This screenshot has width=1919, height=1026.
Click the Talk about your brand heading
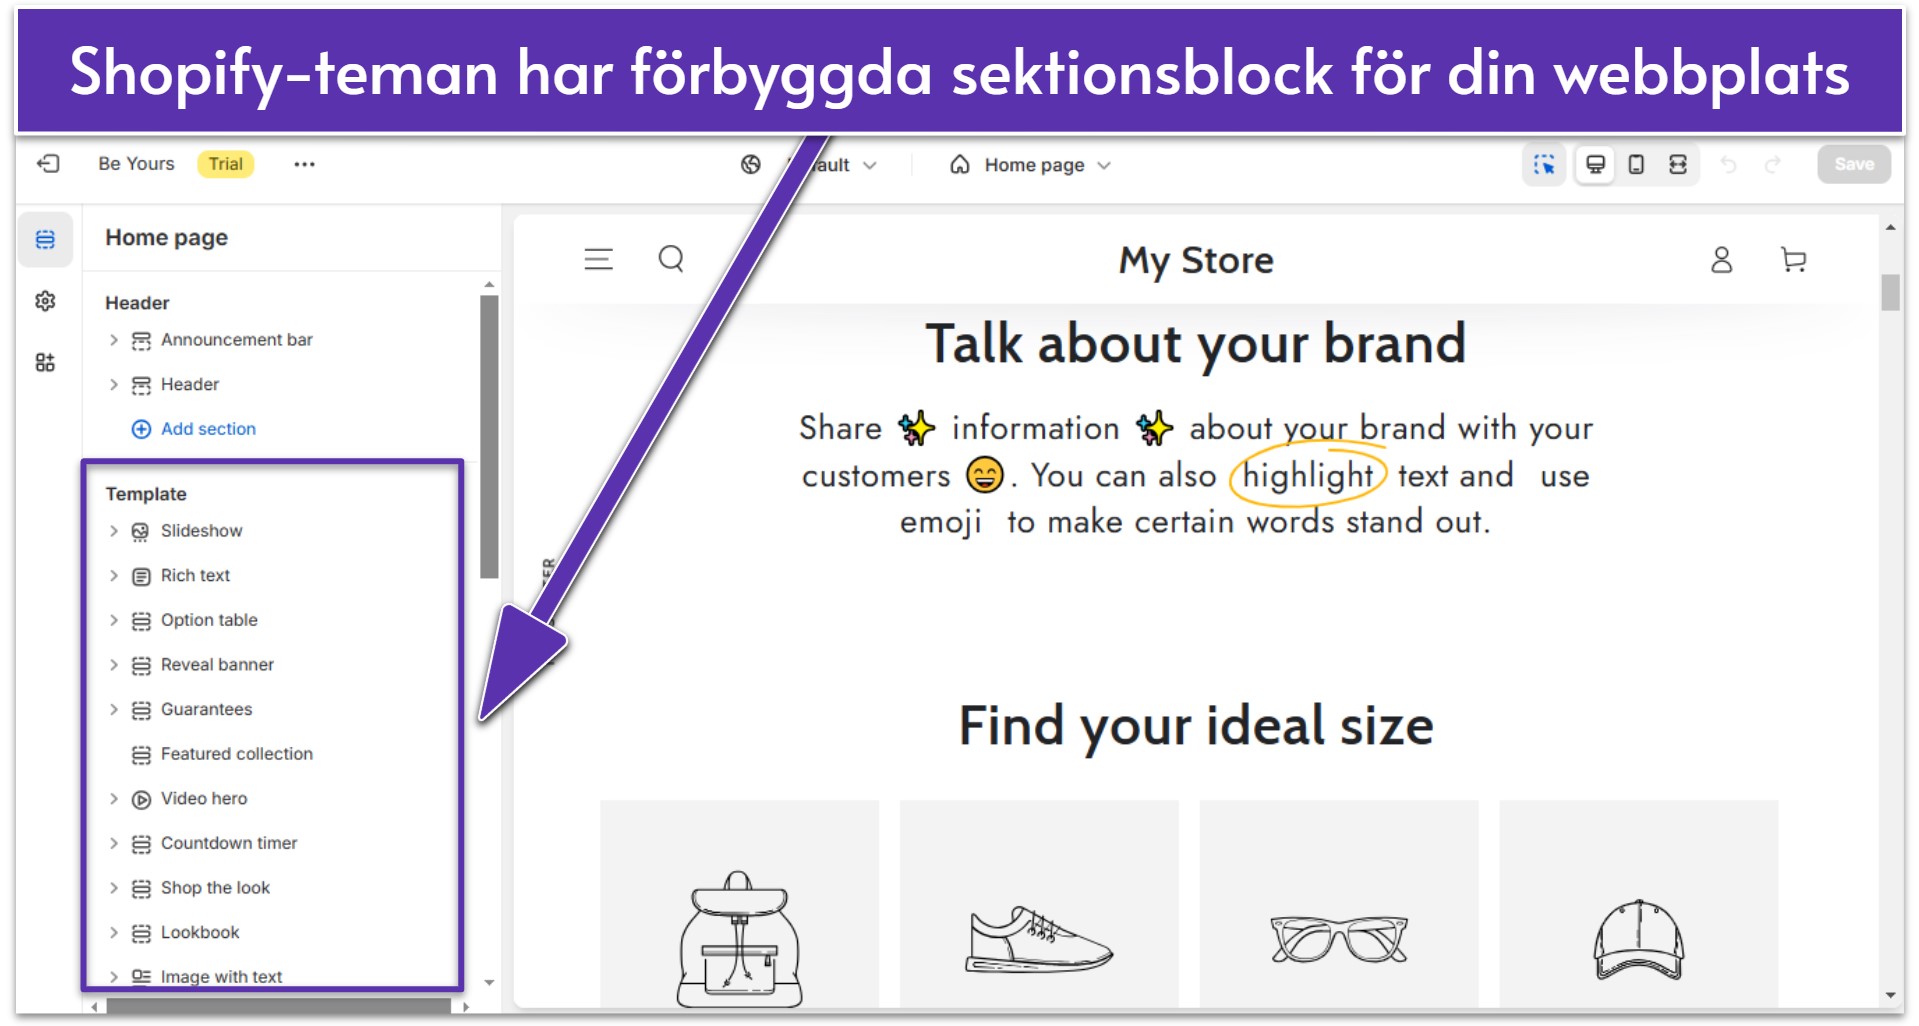(1196, 344)
